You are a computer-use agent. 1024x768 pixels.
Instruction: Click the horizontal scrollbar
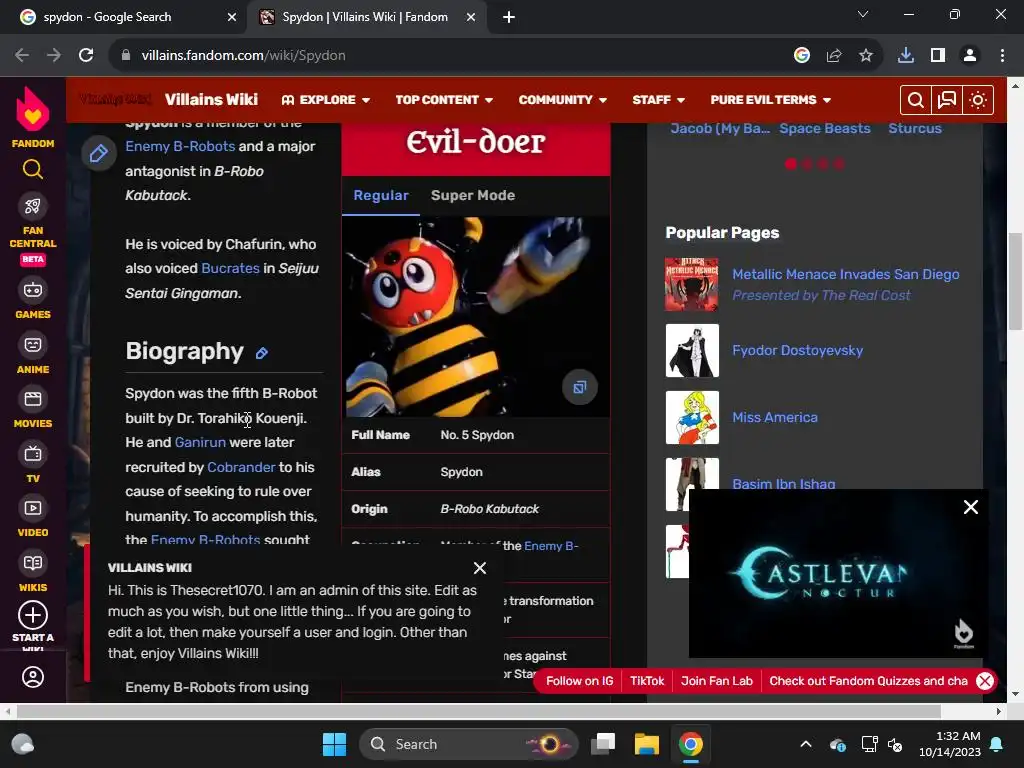click(479, 711)
